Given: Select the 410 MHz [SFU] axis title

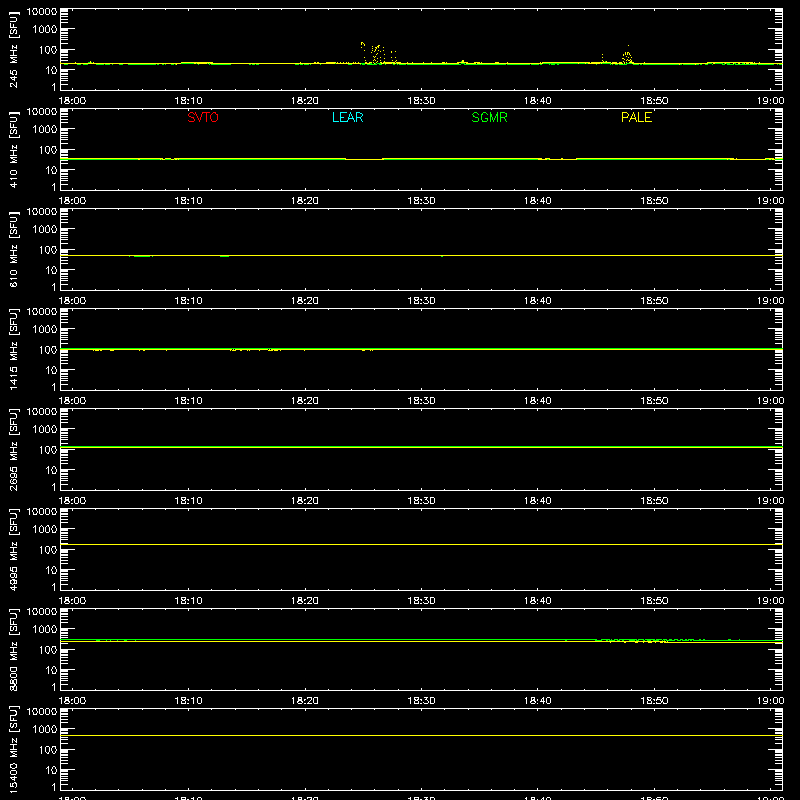Looking at the screenshot, I should tap(14, 150).
